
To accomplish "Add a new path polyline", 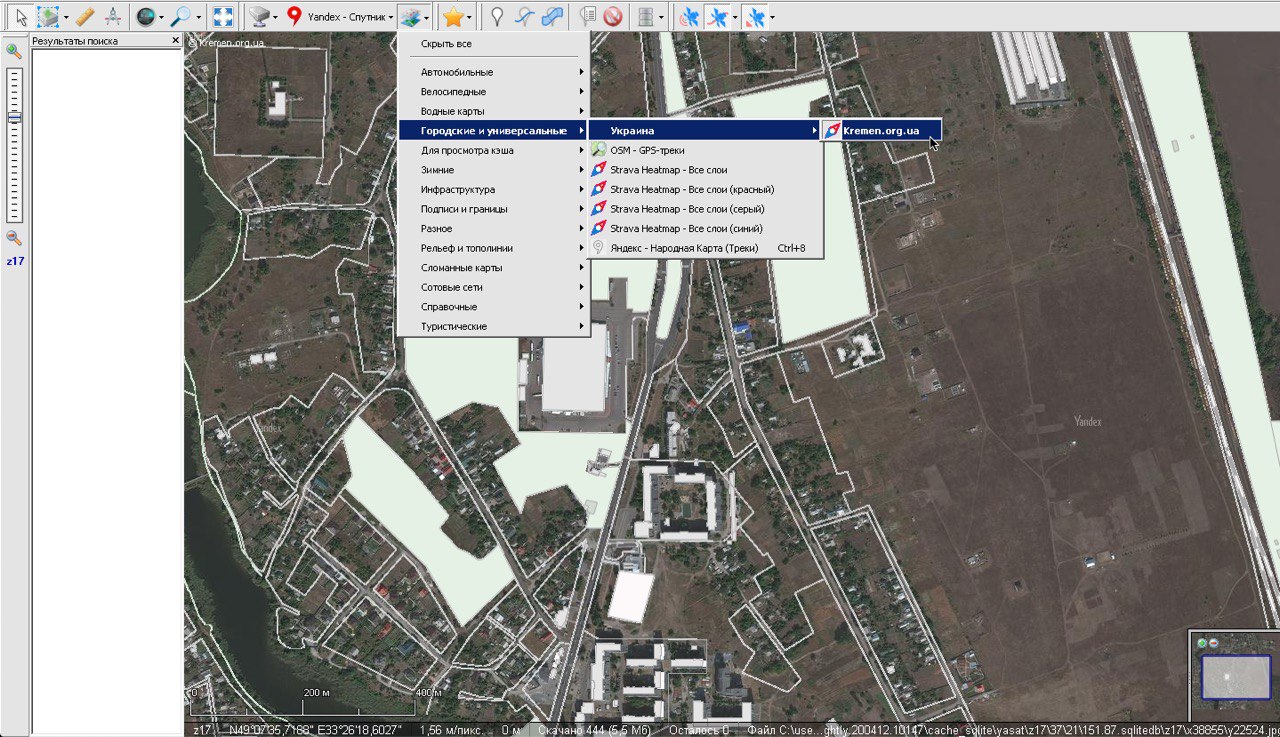I will (x=524, y=16).
